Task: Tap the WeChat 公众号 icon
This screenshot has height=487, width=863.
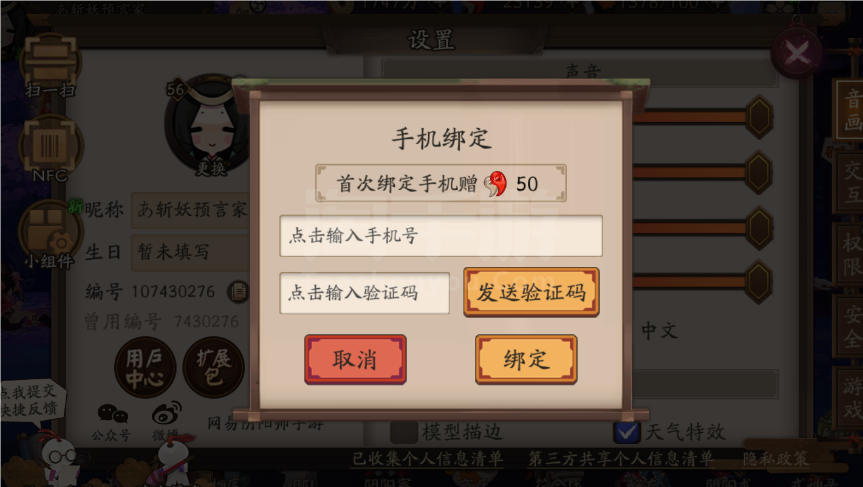Action: pyautogui.click(x=112, y=422)
